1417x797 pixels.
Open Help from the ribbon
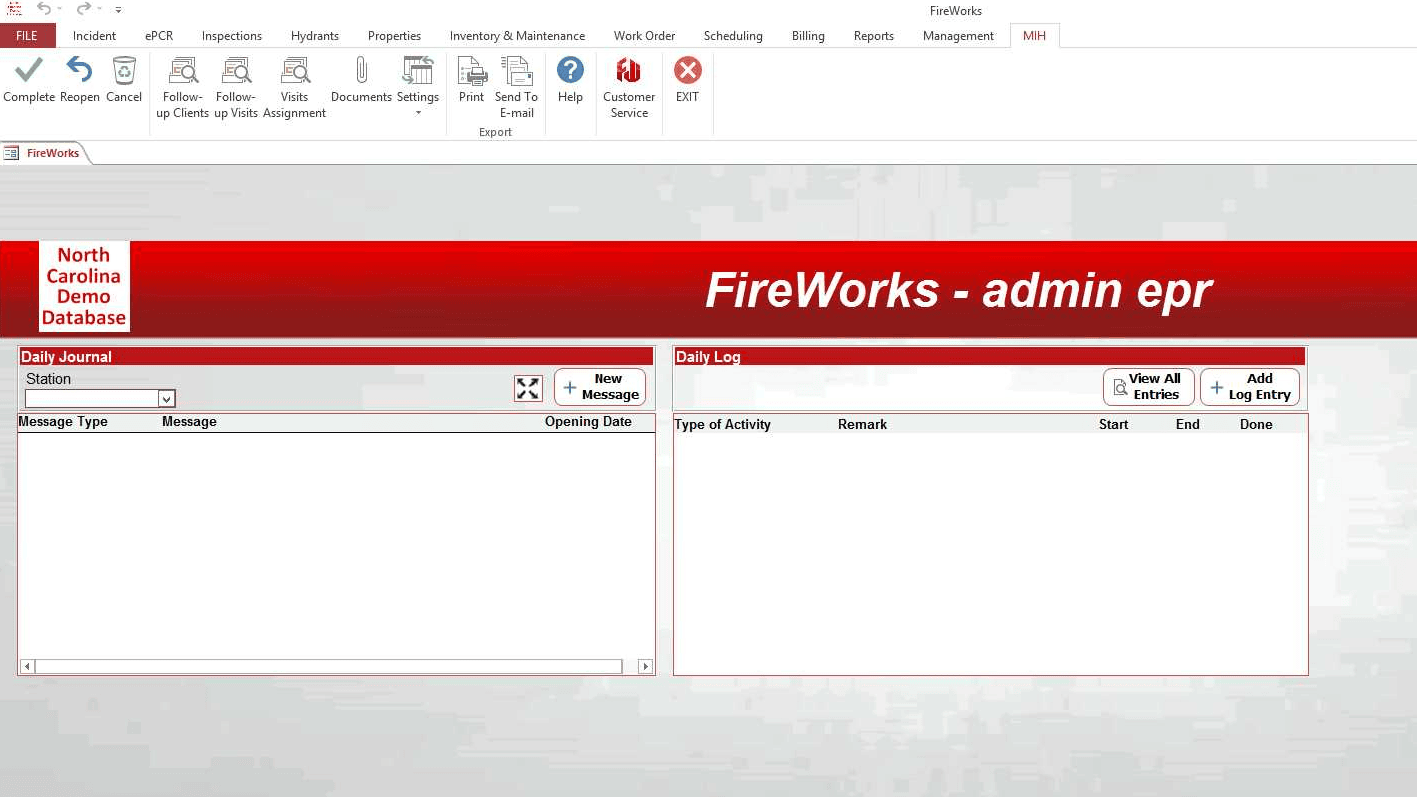tap(570, 80)
